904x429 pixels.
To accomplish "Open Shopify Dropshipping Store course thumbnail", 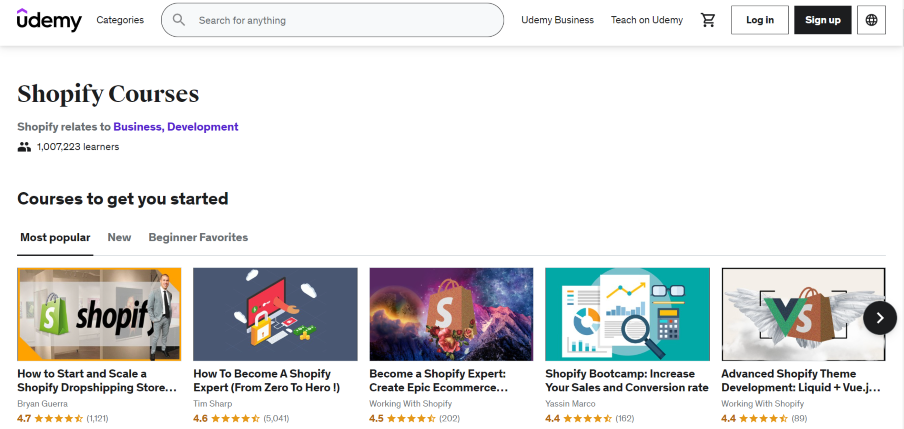I will tap(99, 314).
